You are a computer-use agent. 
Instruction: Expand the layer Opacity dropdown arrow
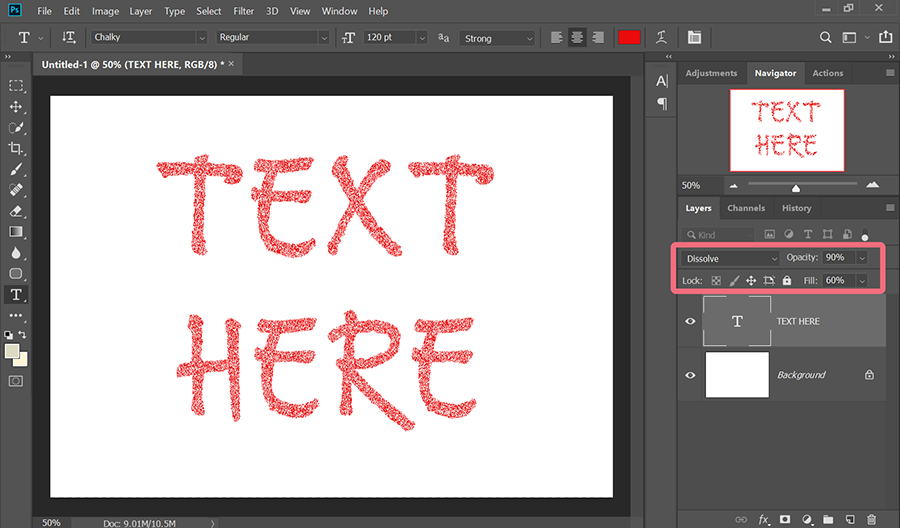pyautogui.click(x=862, y=258)
